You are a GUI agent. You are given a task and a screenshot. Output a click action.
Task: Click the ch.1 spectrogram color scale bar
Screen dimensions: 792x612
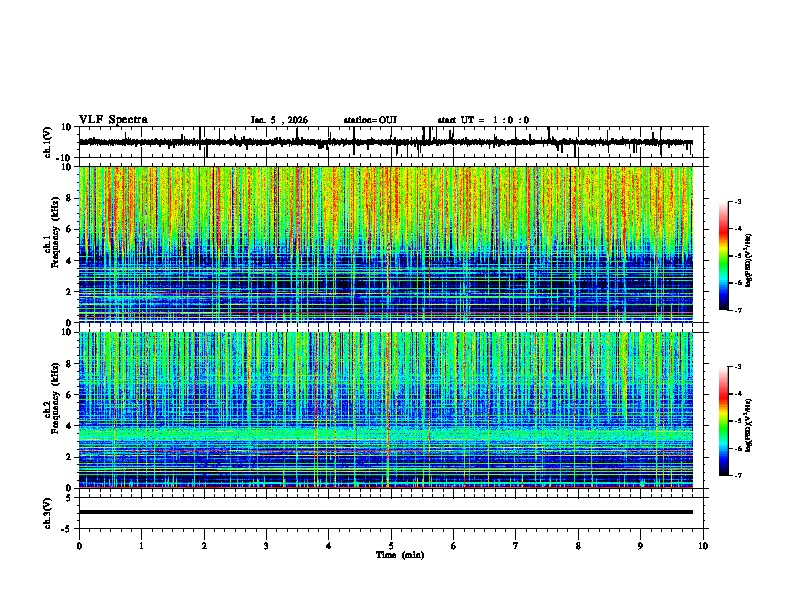[724, 256]
